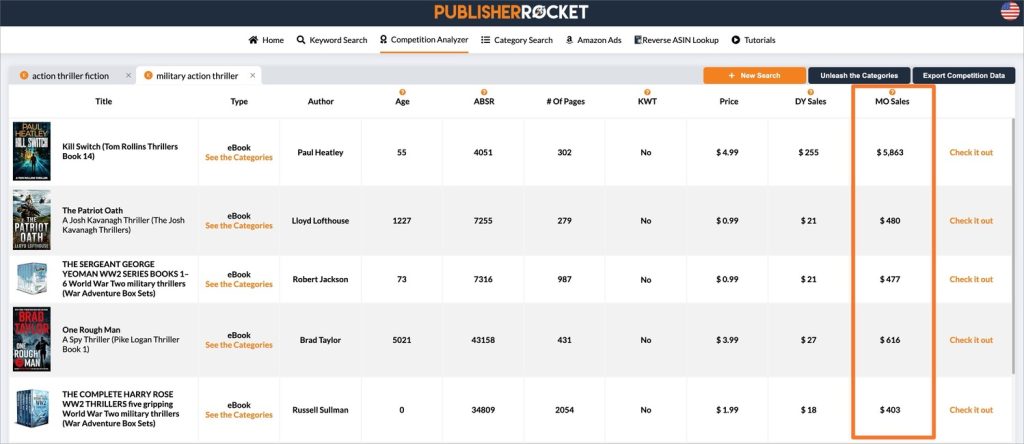Click Export Competition Data button
Viewport: 1024px width, 444px height.
[963, 76]
